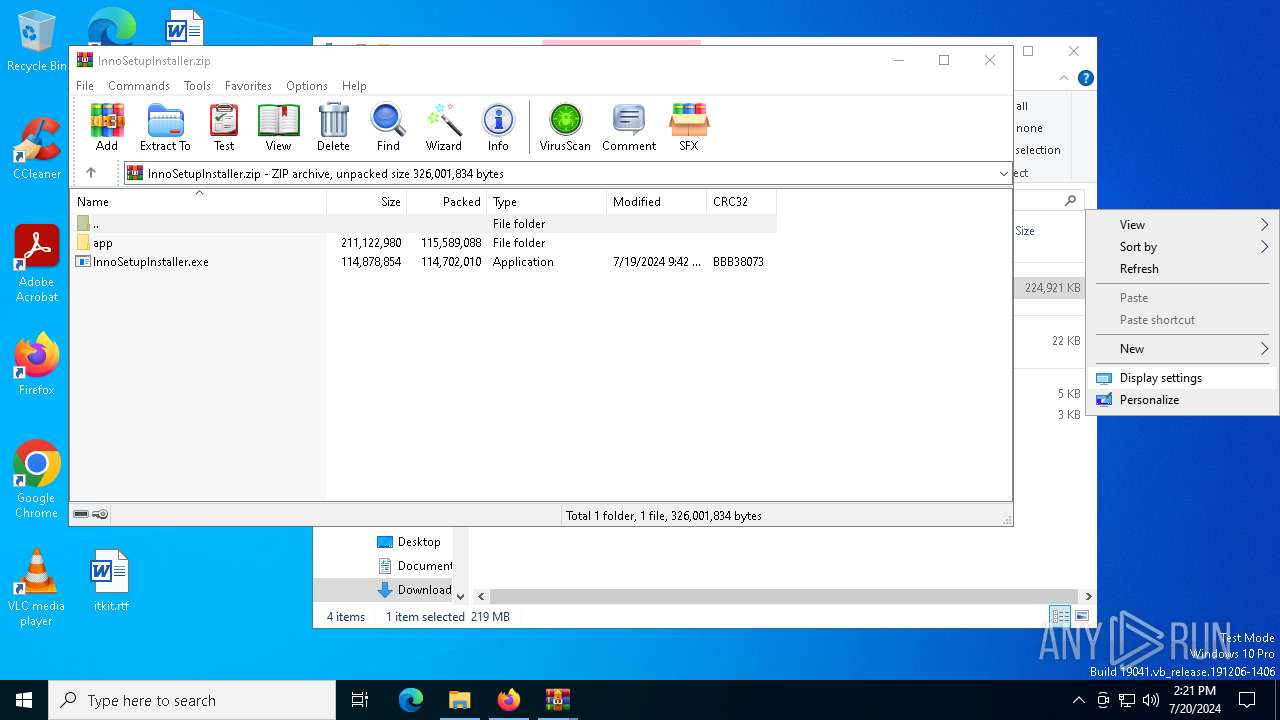Viewport: 1280px width, 720px height.
Task: Expand the archive path dropdown
Action: click(x=1004, y=174)
